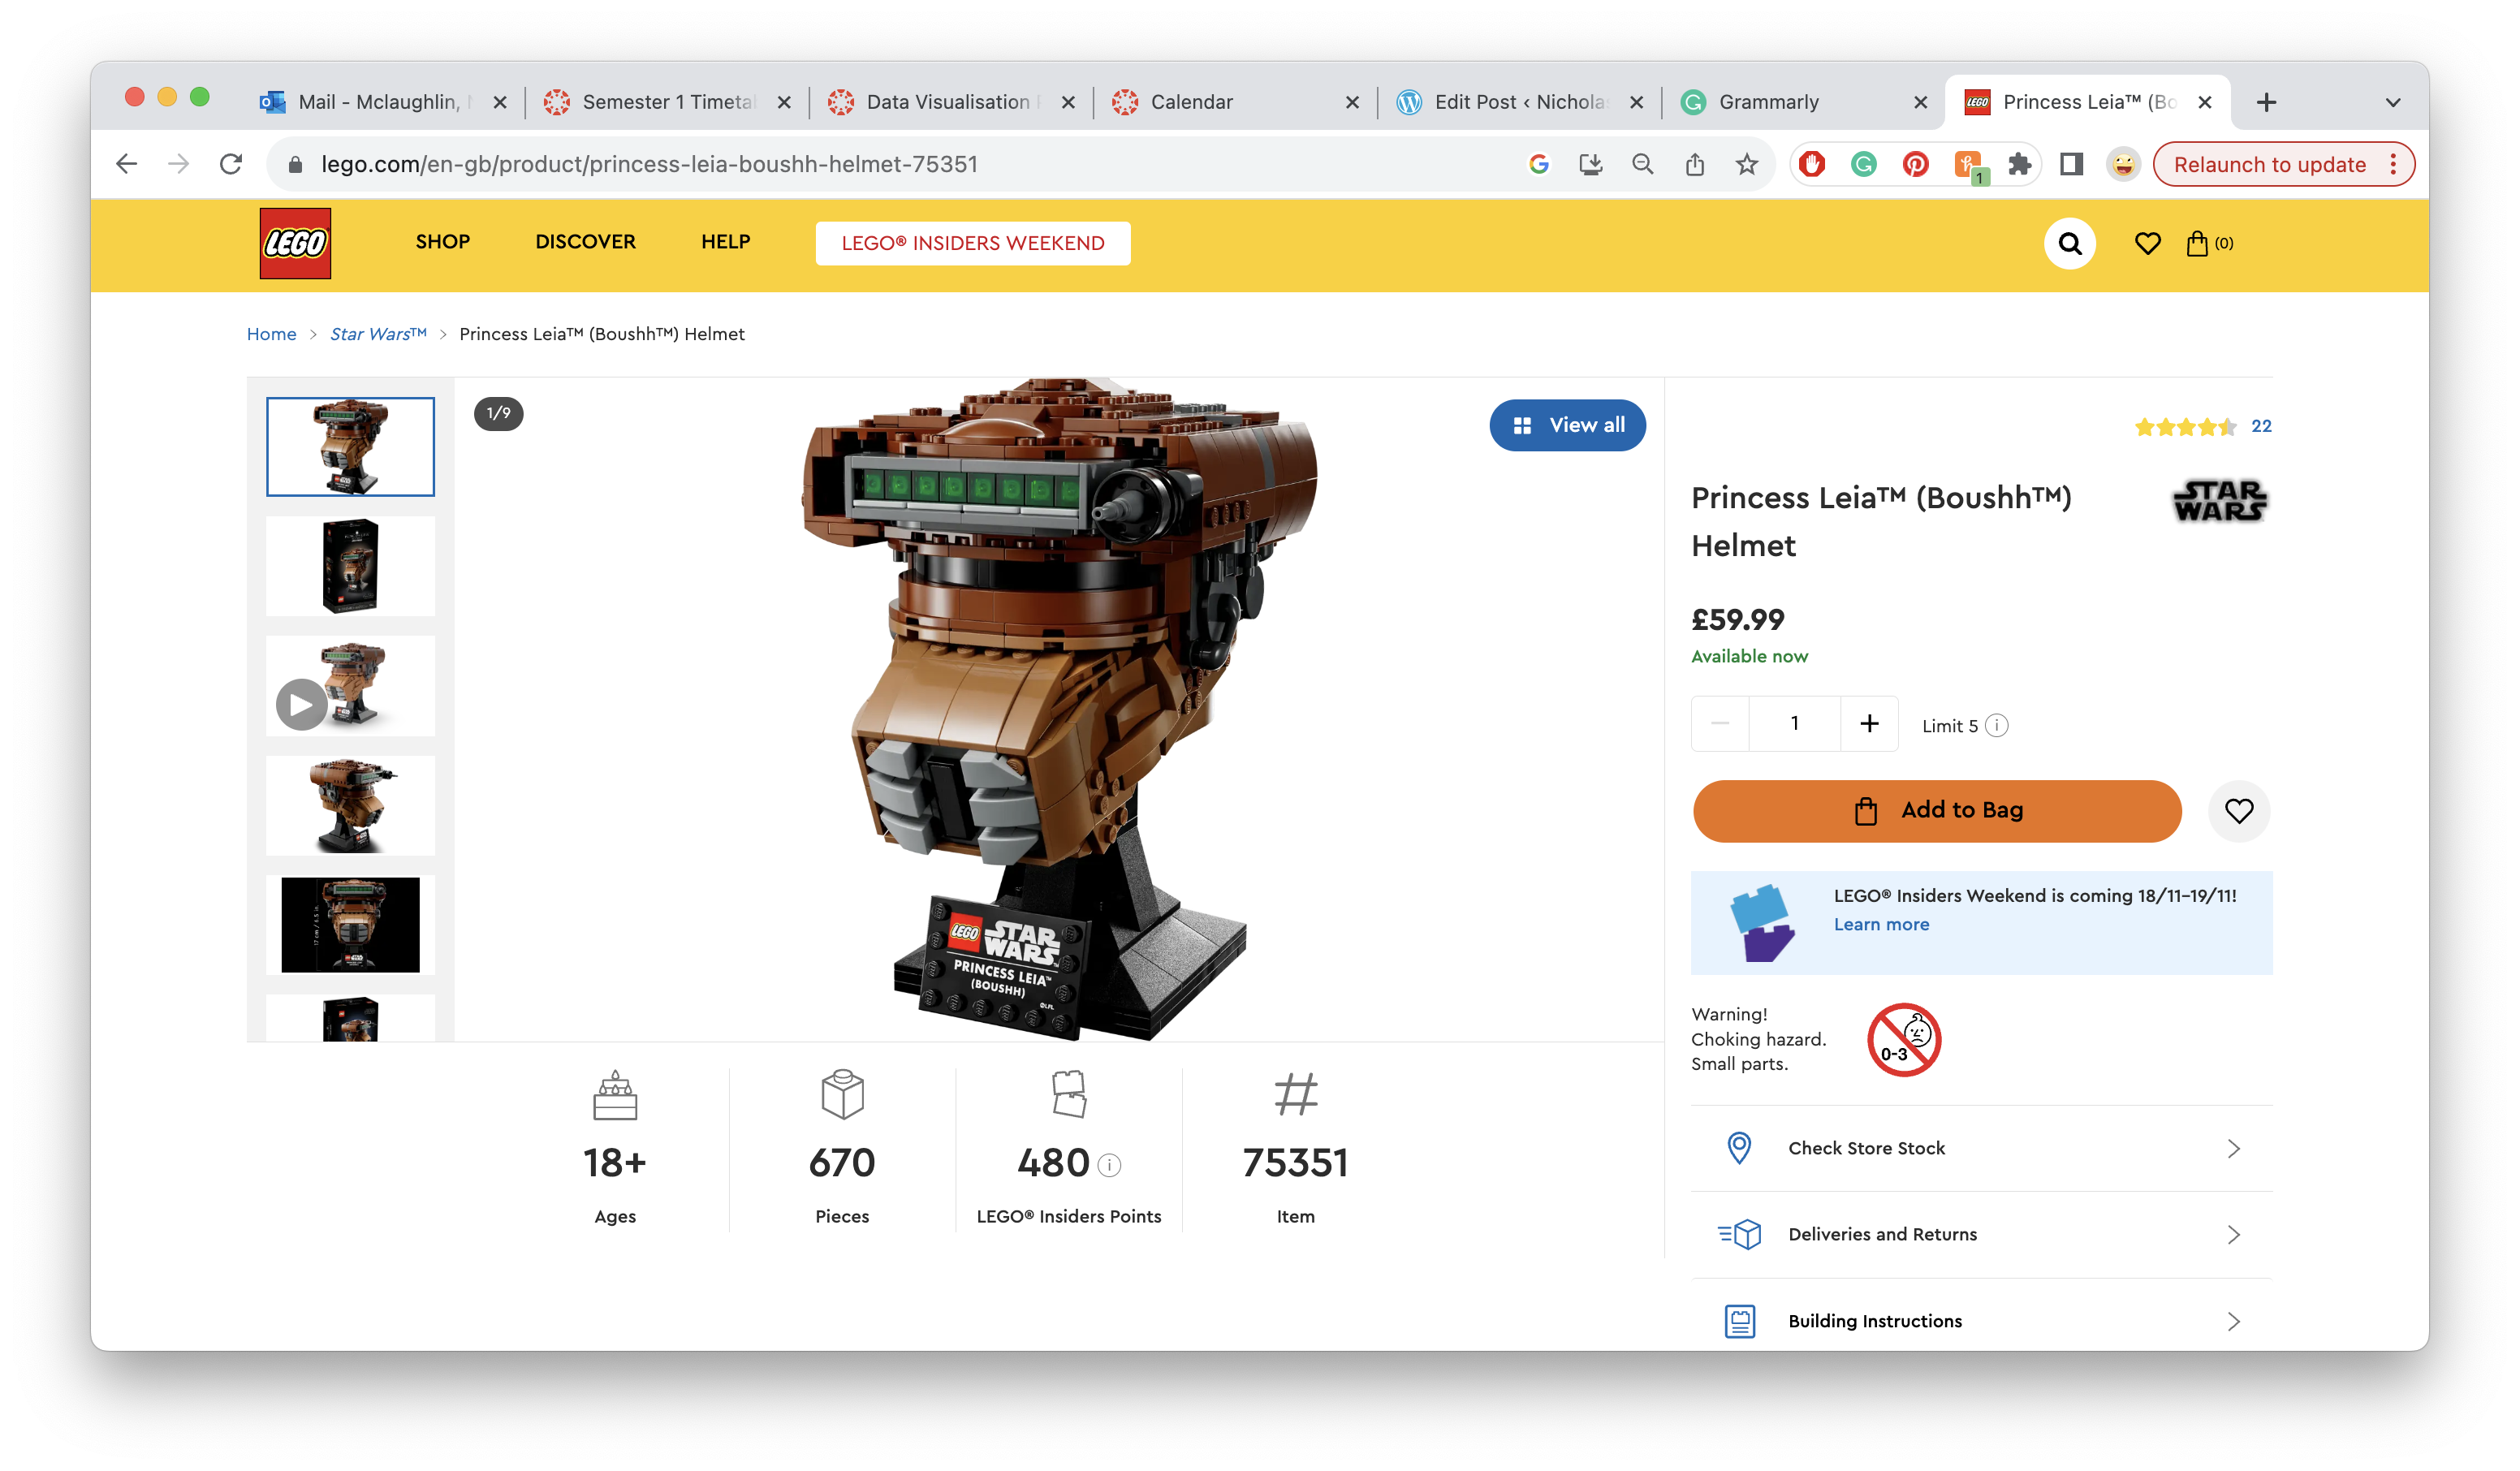2520x1471 pixels.
Task: Open the shopping bag icon
Action: (2197, 243)
